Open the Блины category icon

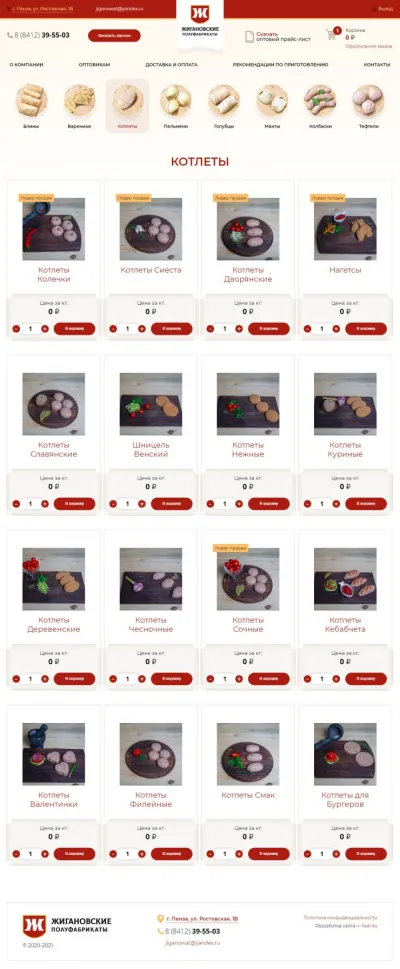pos(31,100)
